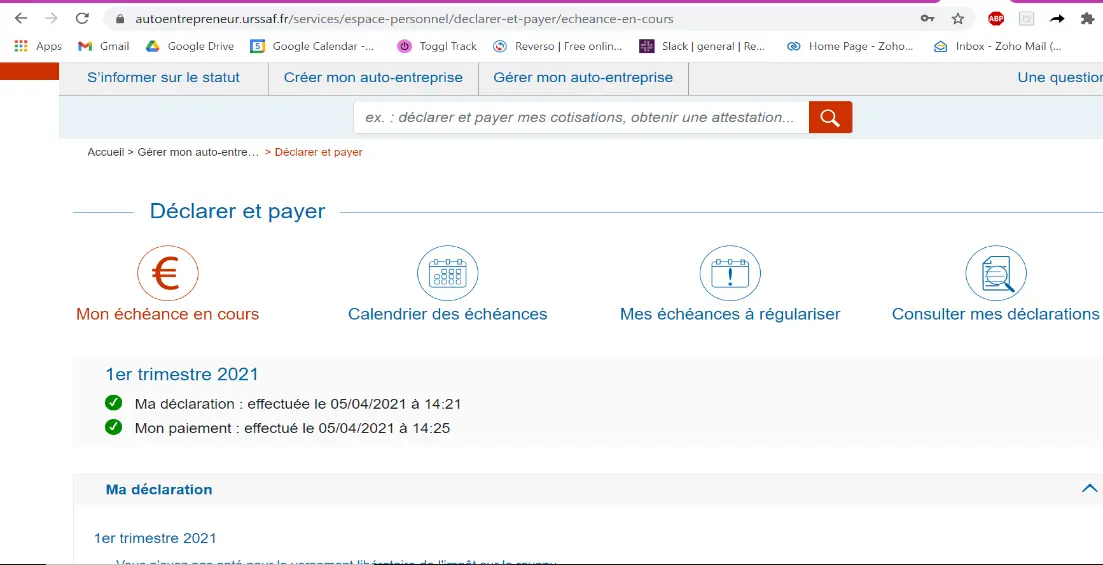Click the green check next to Ma déclaration
The height and width of the screenshot is (565, 1103).
click(113, 403)
